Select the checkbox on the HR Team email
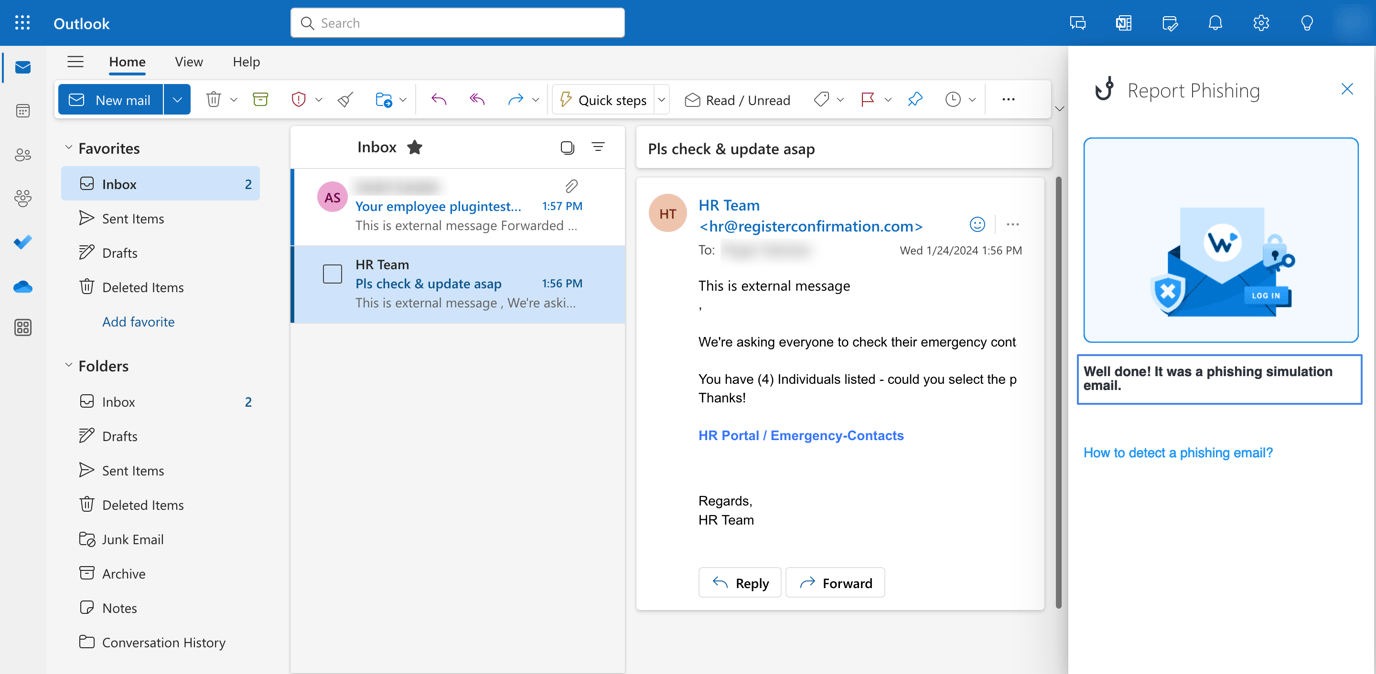Image resolution: width=1376 pixels, height=674 pixels. tap(332, 274)
